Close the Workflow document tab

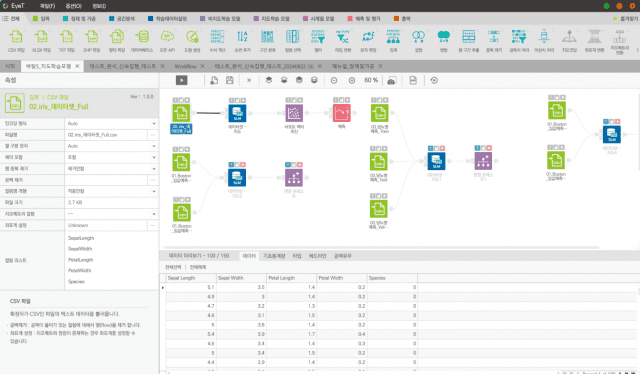pyautogui.click(x=202, y=66)
